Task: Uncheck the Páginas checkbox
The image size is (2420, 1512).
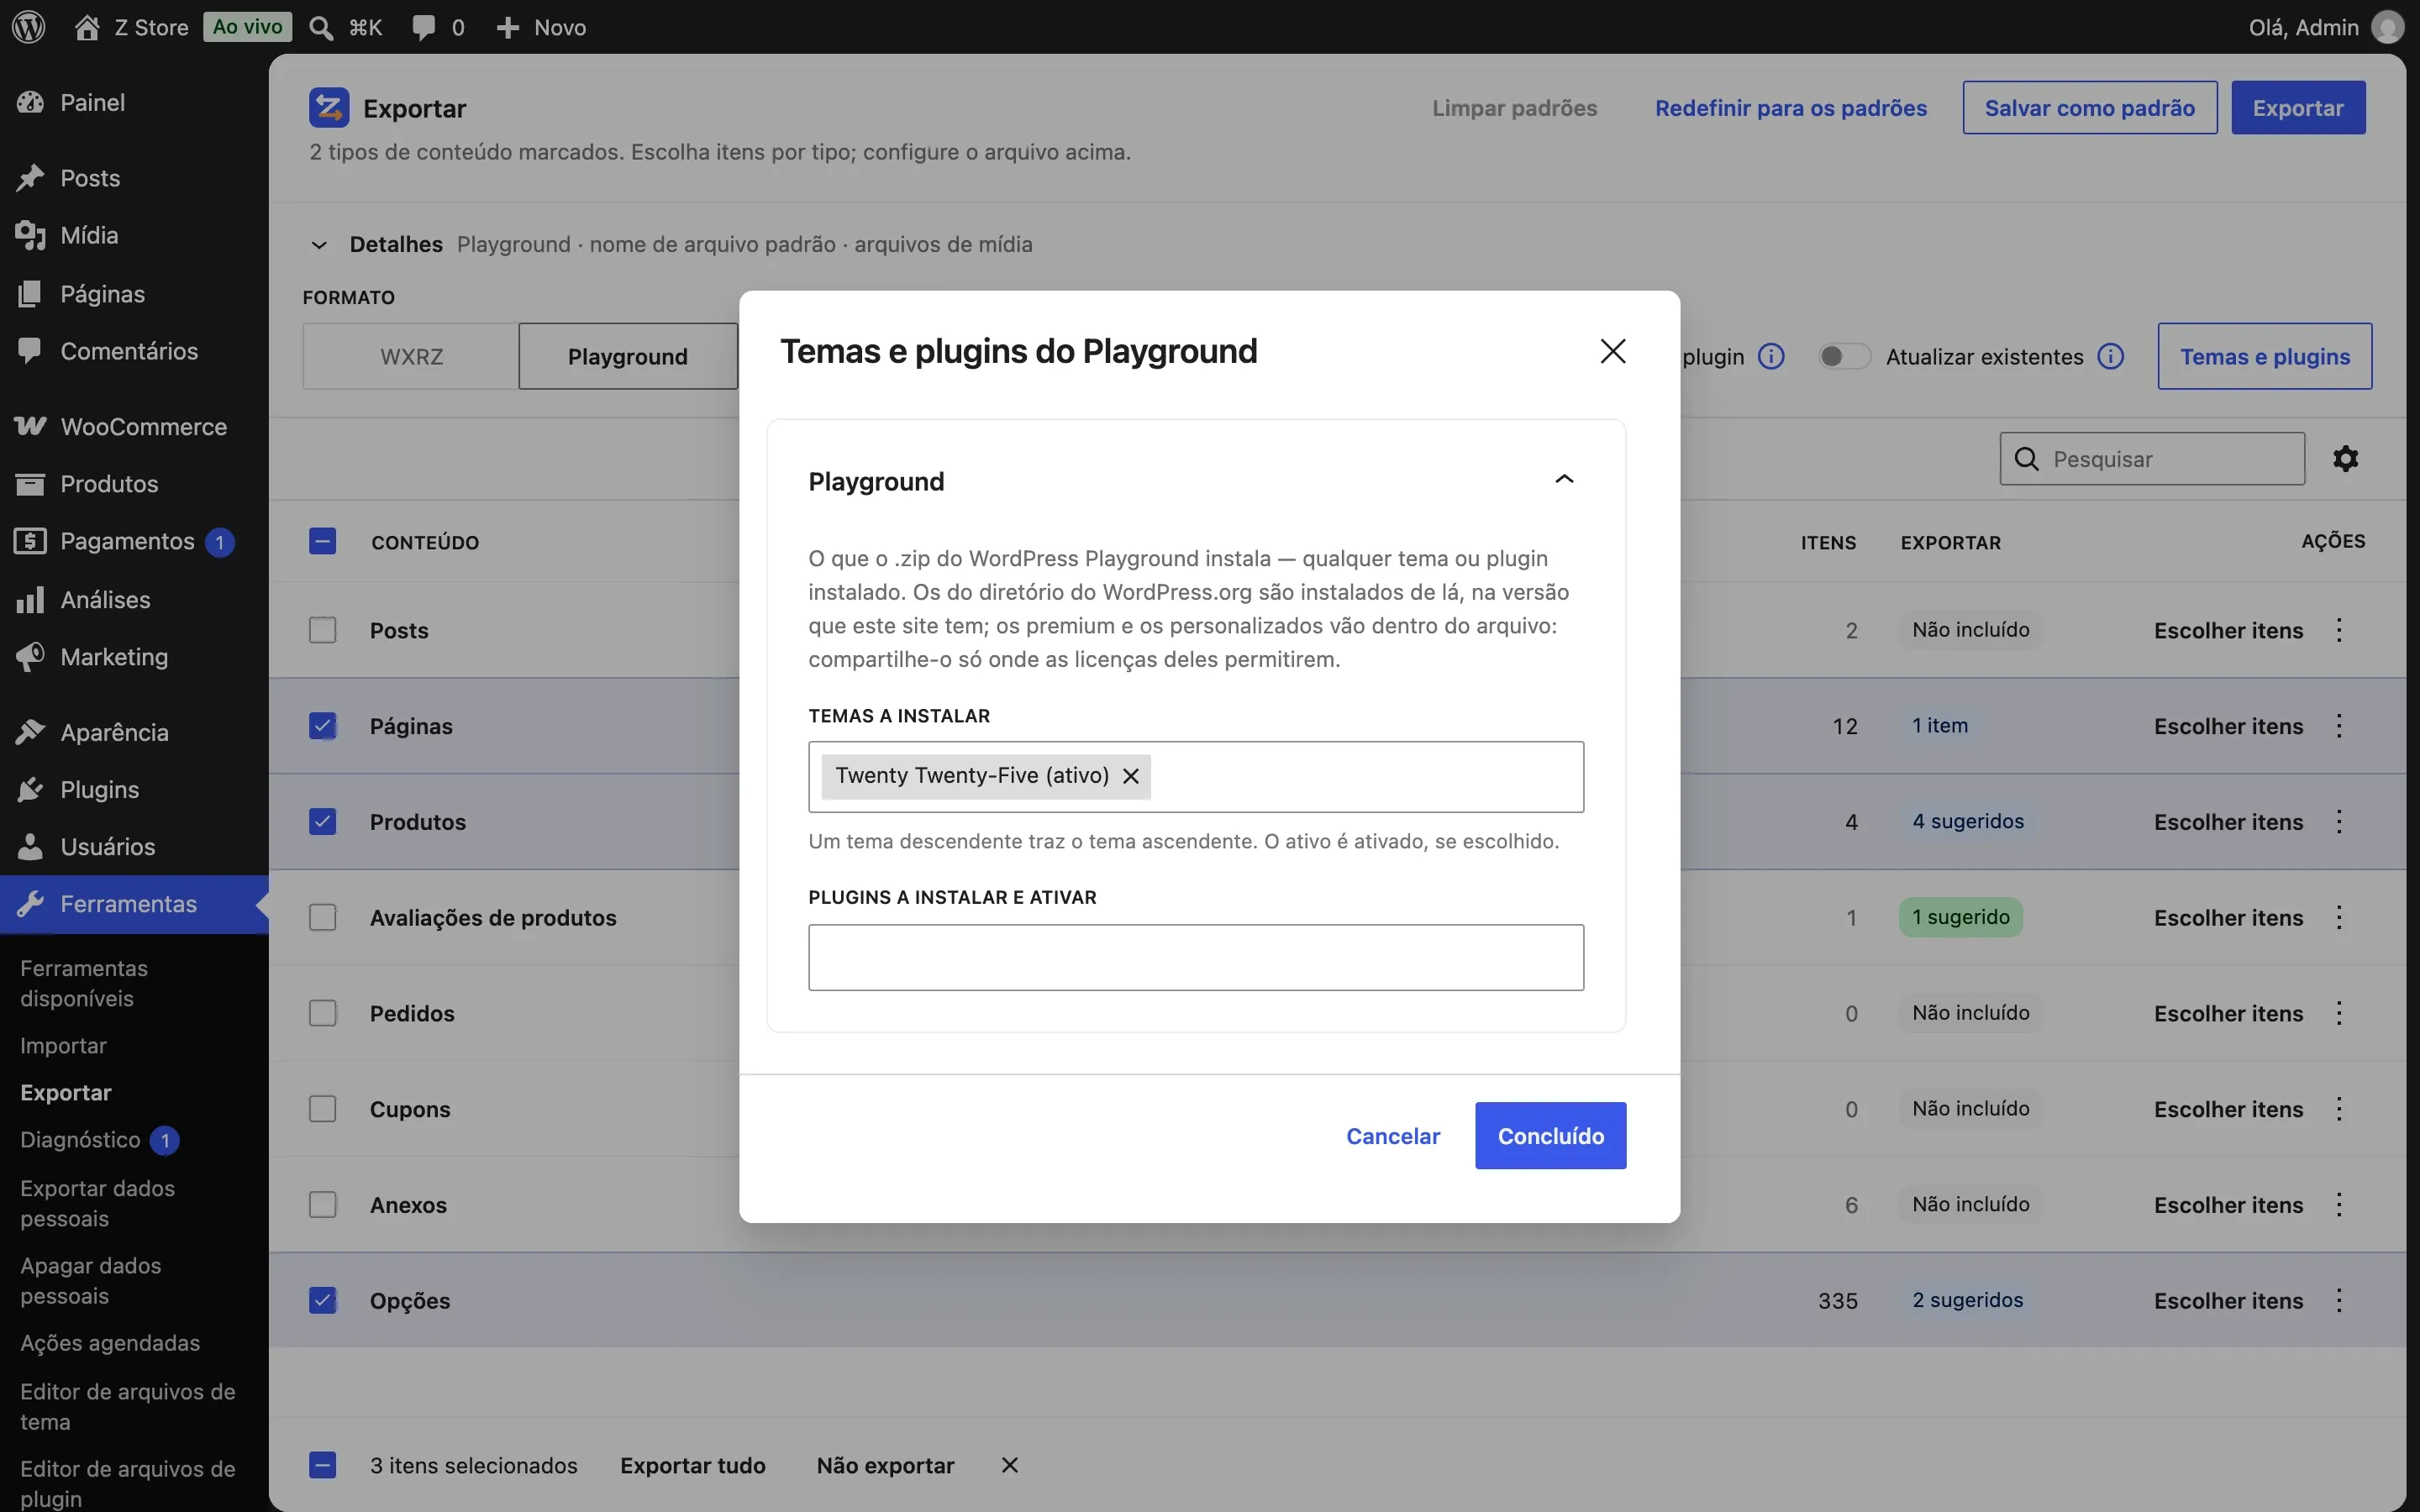Action: click(322, 726)
